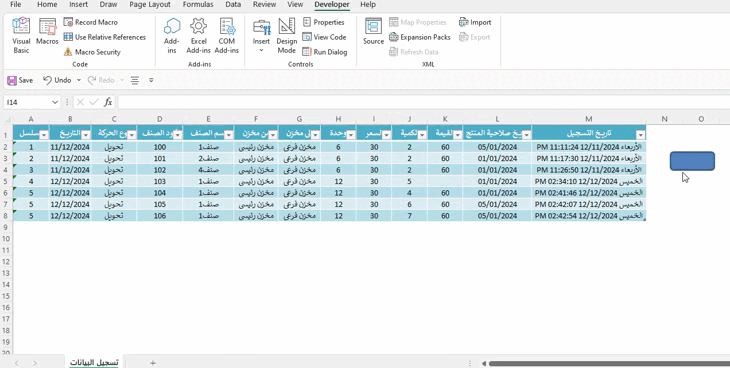Switch to the View tab
Viewport: 730px width, 368px height.
(x=295, y=5)
